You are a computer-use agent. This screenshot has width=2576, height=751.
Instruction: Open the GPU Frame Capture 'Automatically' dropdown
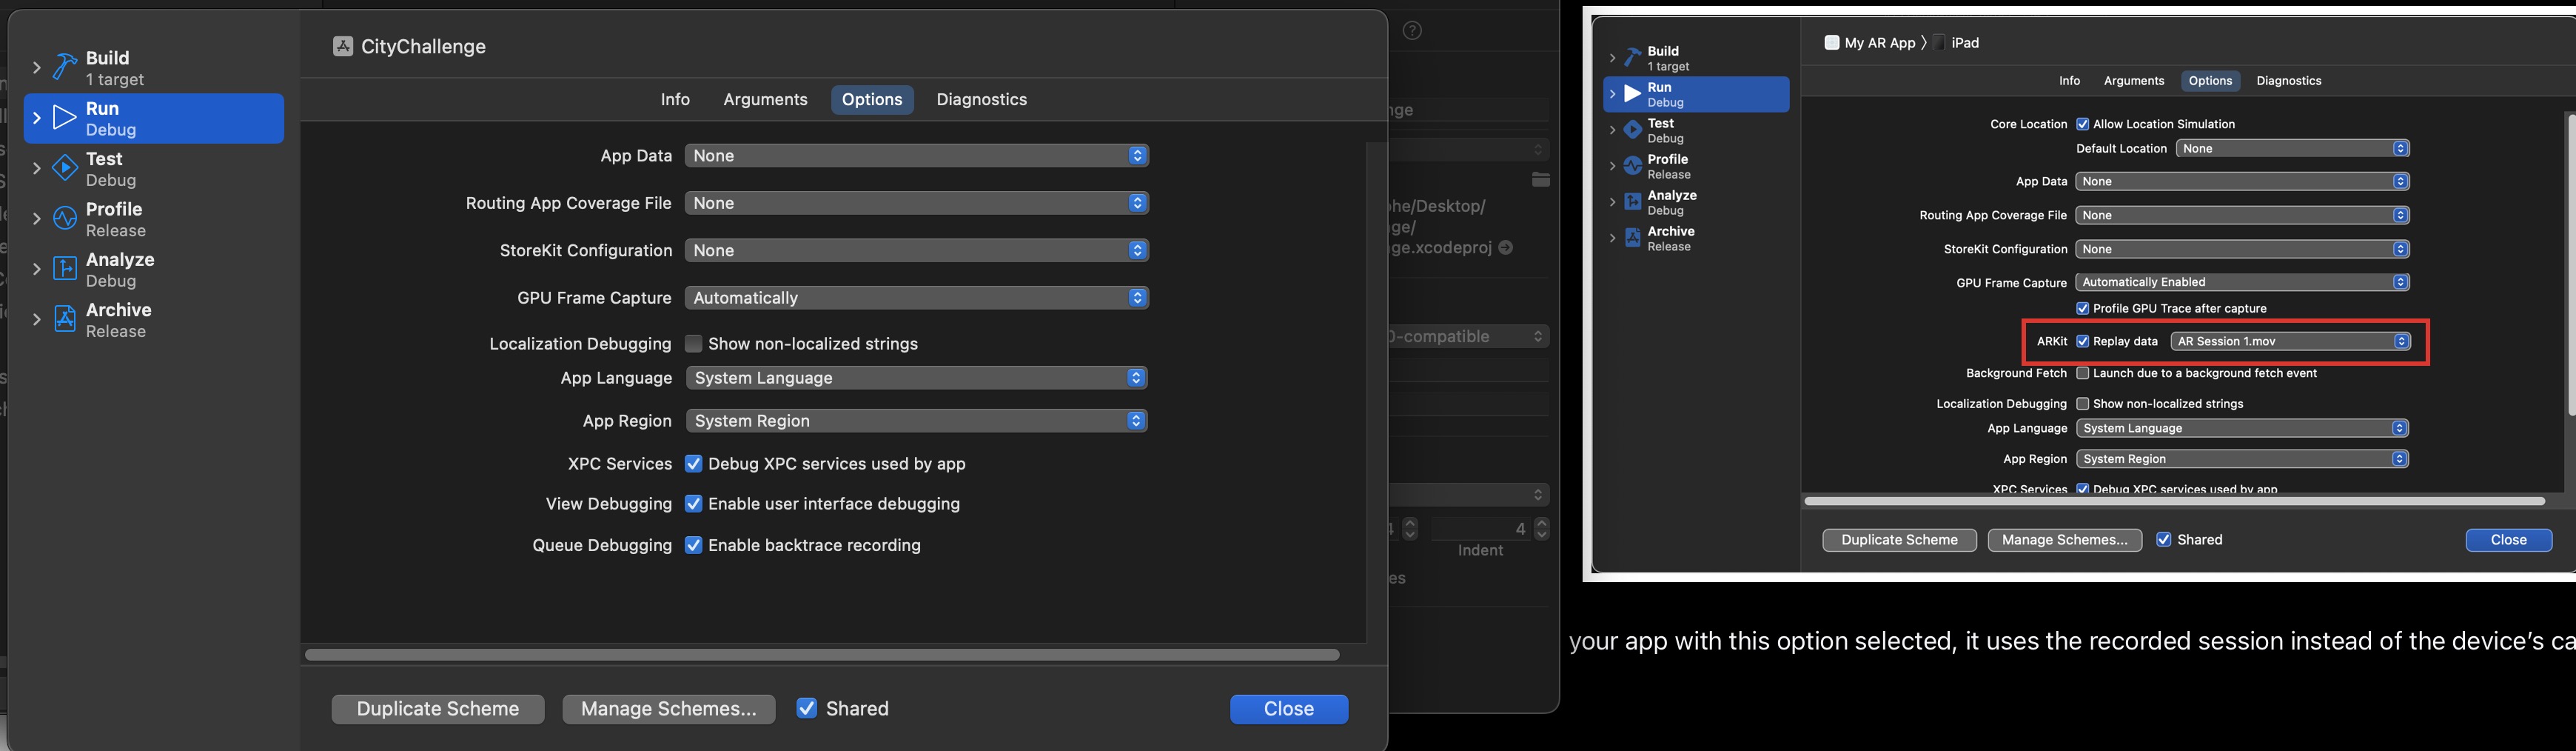(x=916, y=298)
